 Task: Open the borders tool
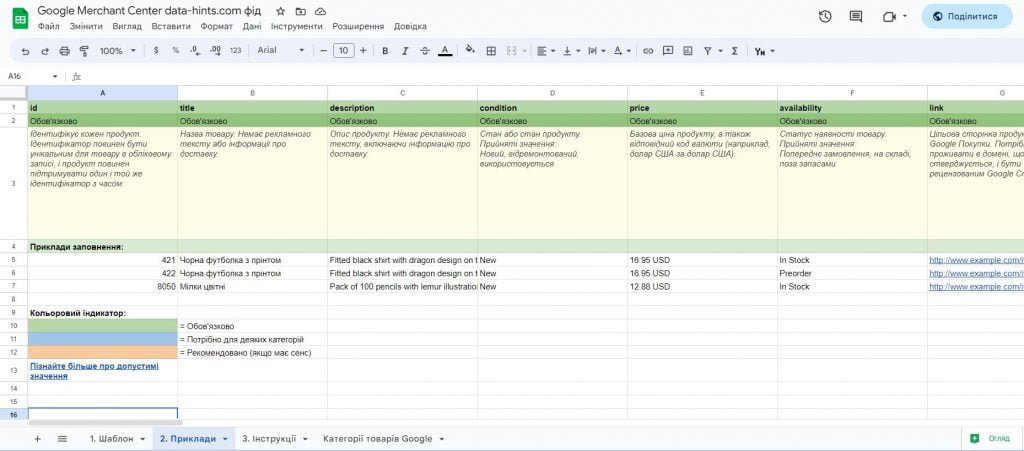pos(492,50)
